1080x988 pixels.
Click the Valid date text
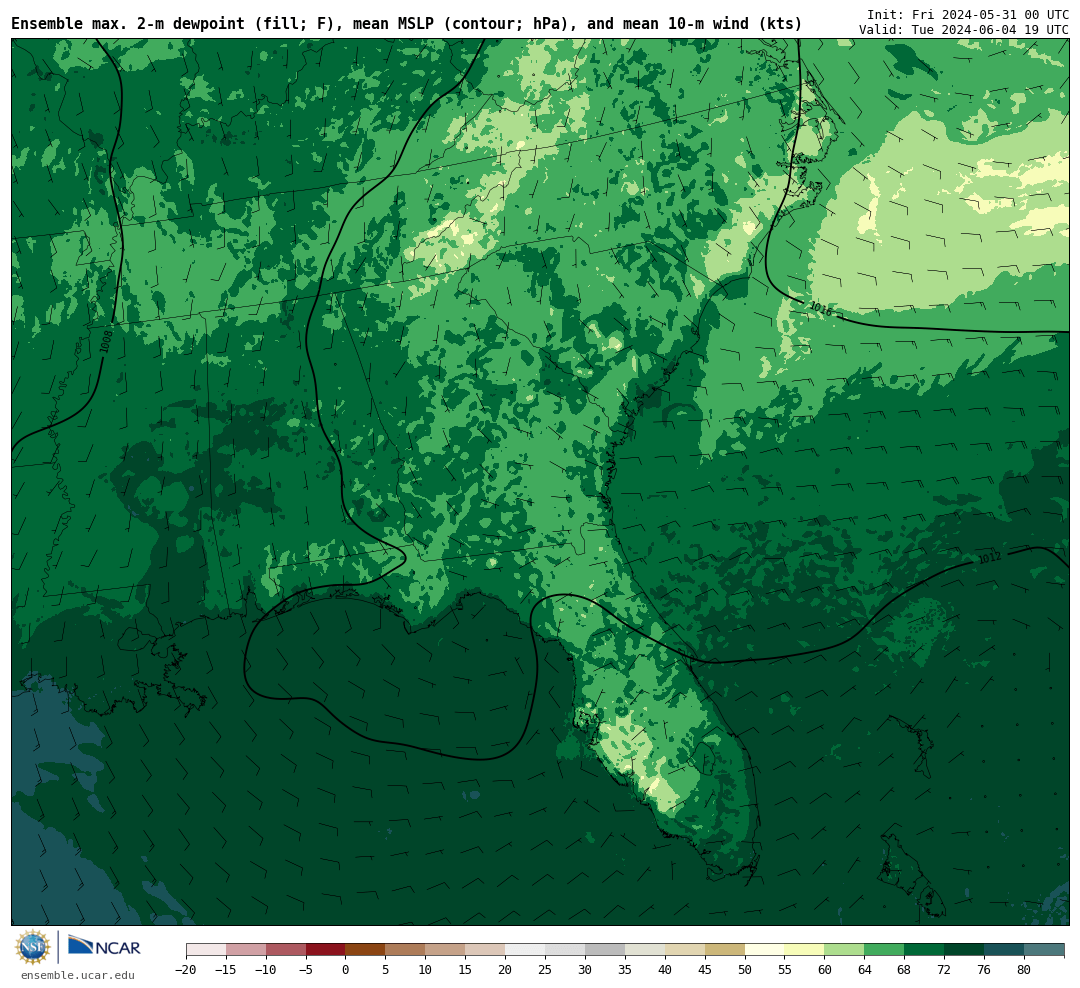[x=964, y=30]
